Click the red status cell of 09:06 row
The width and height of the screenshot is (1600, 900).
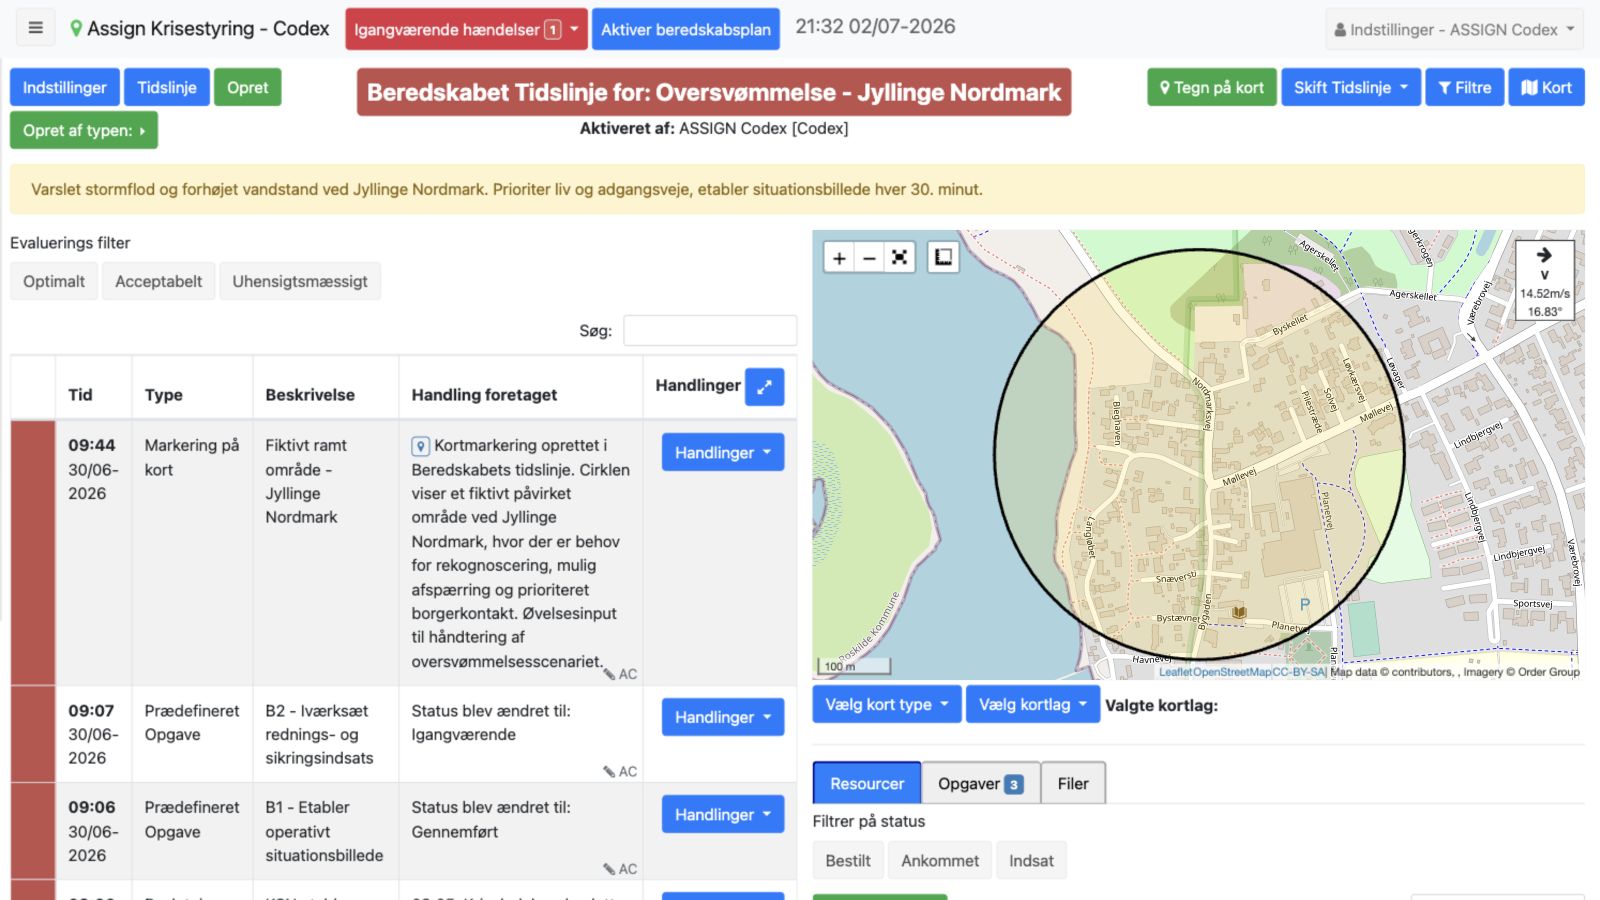pyautogui.click(x=33, y=831)
